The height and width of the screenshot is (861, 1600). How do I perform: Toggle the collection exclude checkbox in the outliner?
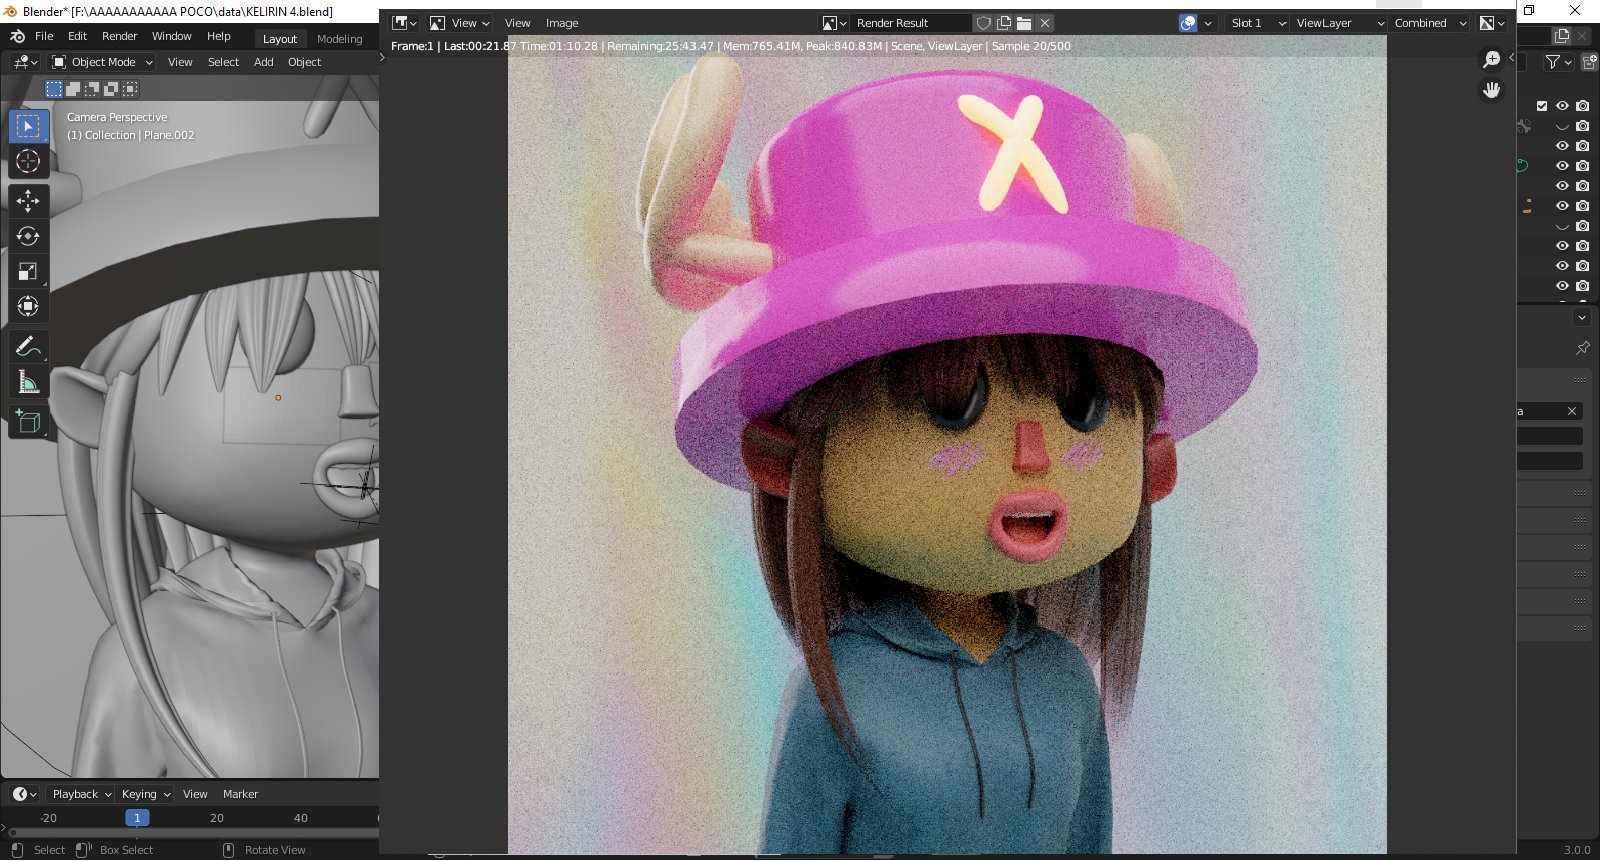[1542, 106]
